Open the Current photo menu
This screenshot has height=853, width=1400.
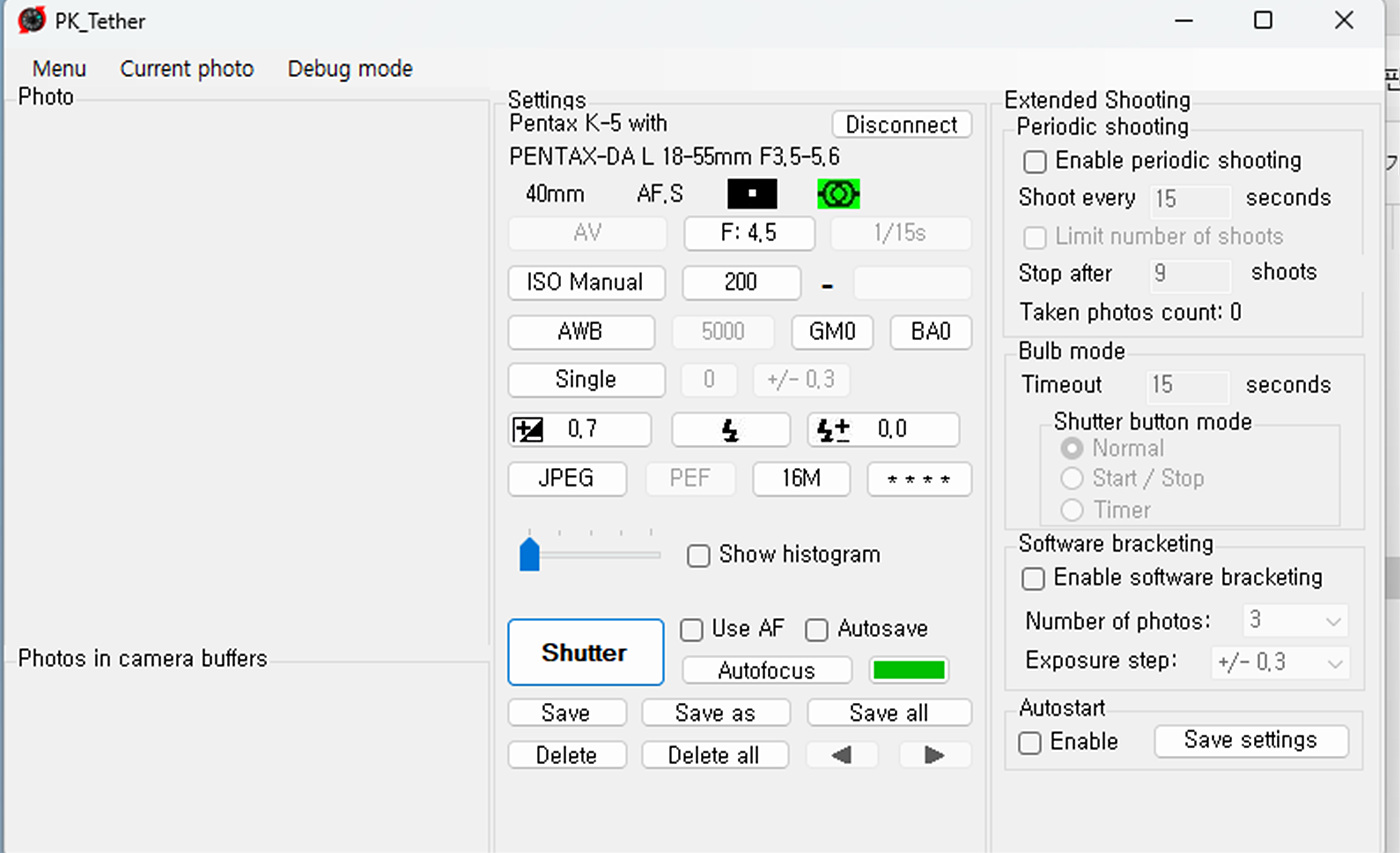click(x=187, y=69)
